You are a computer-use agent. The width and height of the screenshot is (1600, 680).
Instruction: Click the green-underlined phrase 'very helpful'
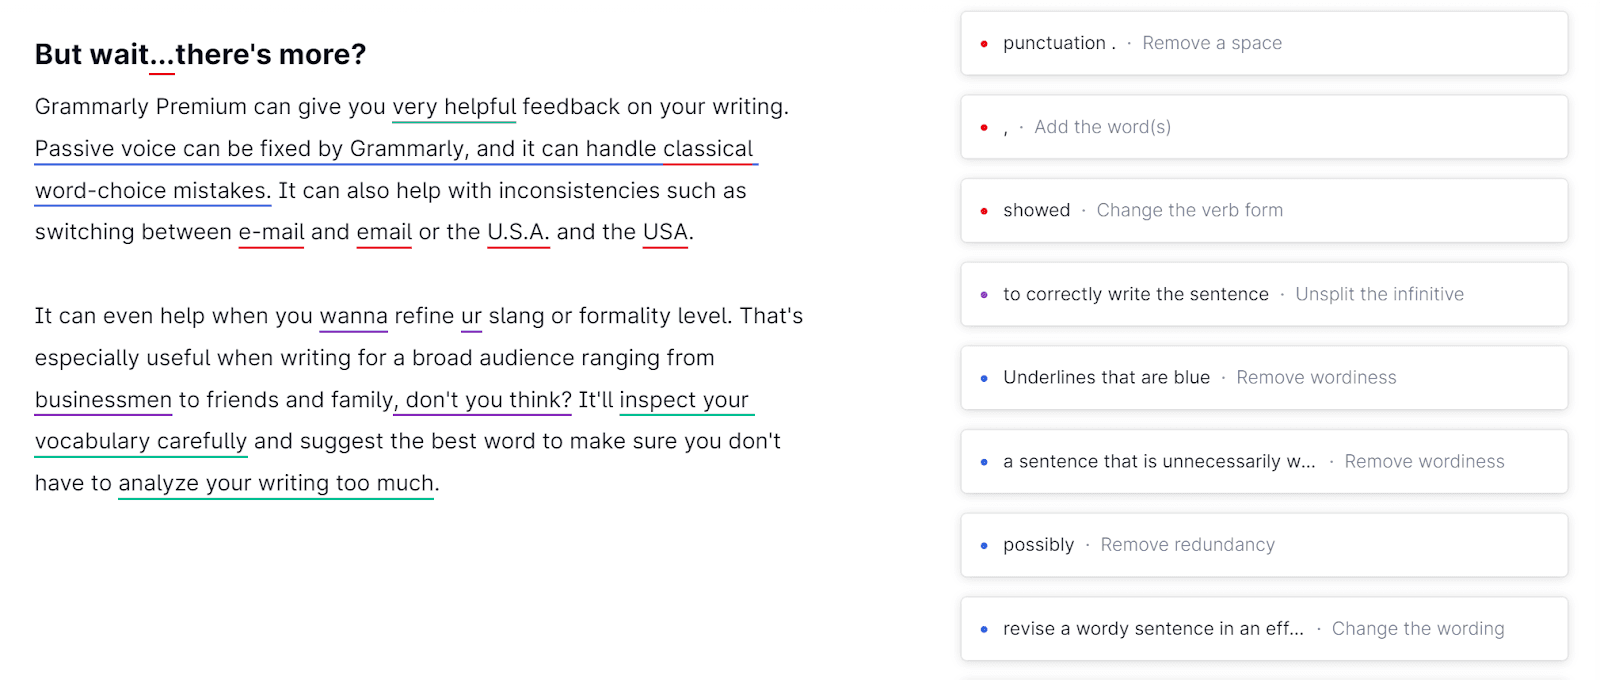pyautogui.click(x=454, y=107)
